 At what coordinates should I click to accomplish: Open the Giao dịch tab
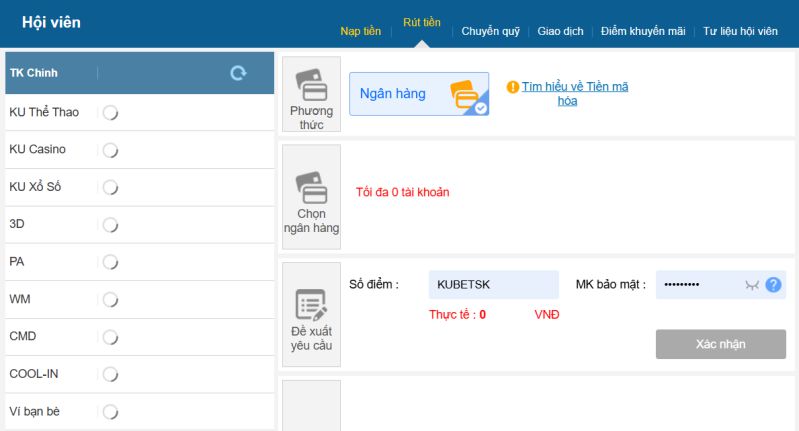[x=560, y=31]
